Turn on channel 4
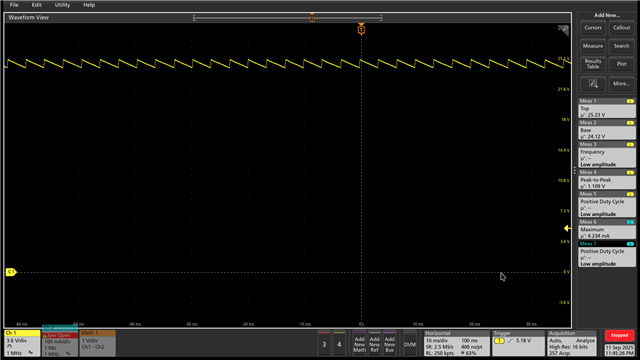 pos(339,344)
